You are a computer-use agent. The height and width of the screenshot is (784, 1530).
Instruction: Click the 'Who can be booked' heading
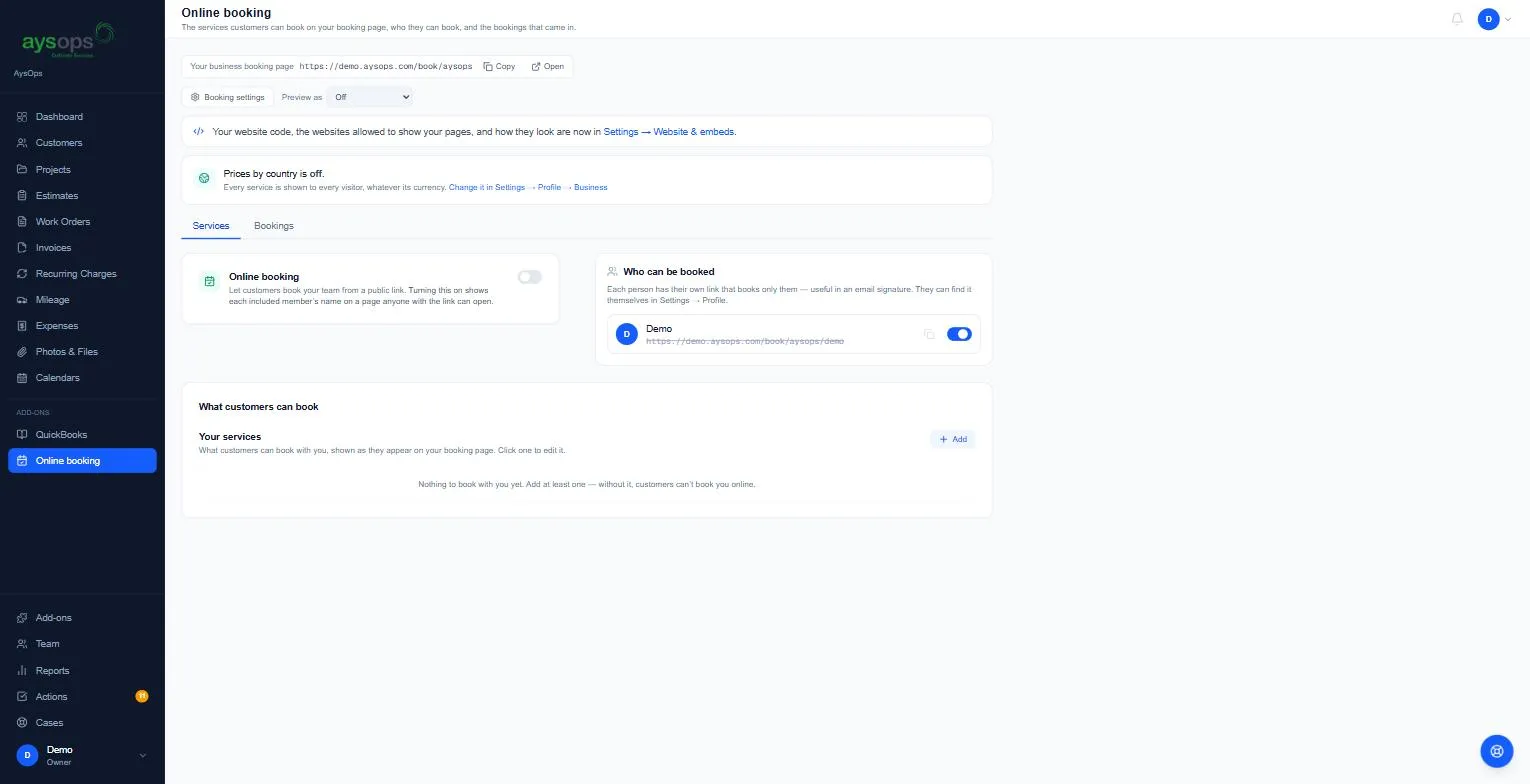click(668, 271)
